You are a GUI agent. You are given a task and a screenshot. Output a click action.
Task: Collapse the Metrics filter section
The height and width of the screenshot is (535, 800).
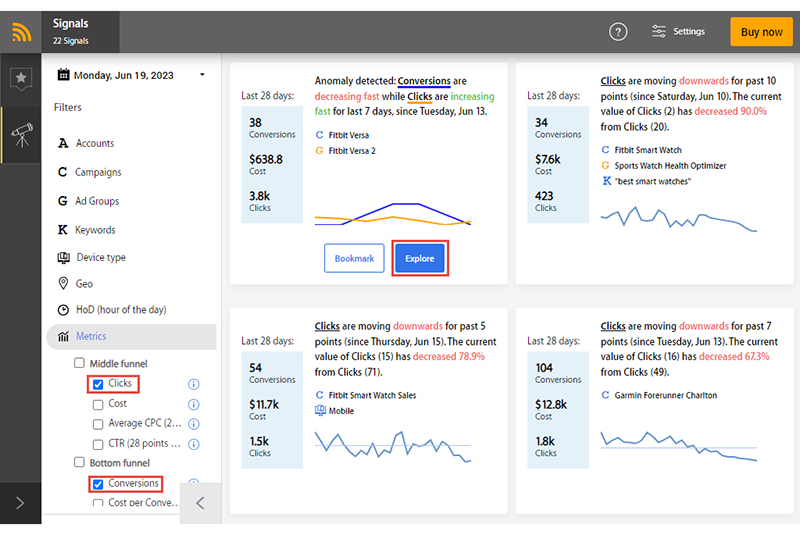pyautogui.click(x=132, y=337)
